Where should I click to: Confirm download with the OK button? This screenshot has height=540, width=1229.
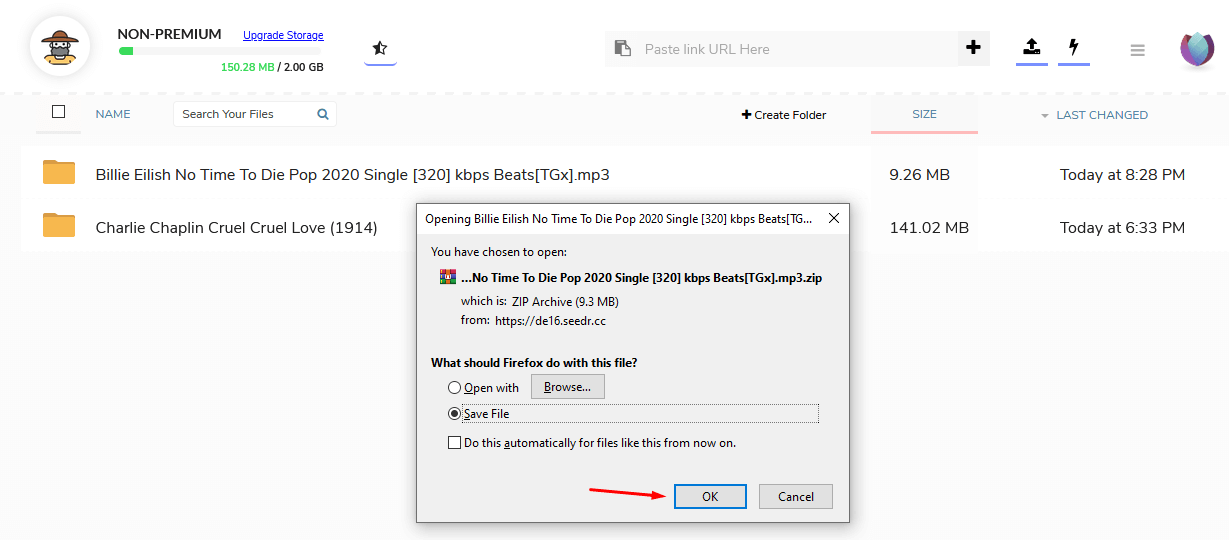[x=710, y=496]
